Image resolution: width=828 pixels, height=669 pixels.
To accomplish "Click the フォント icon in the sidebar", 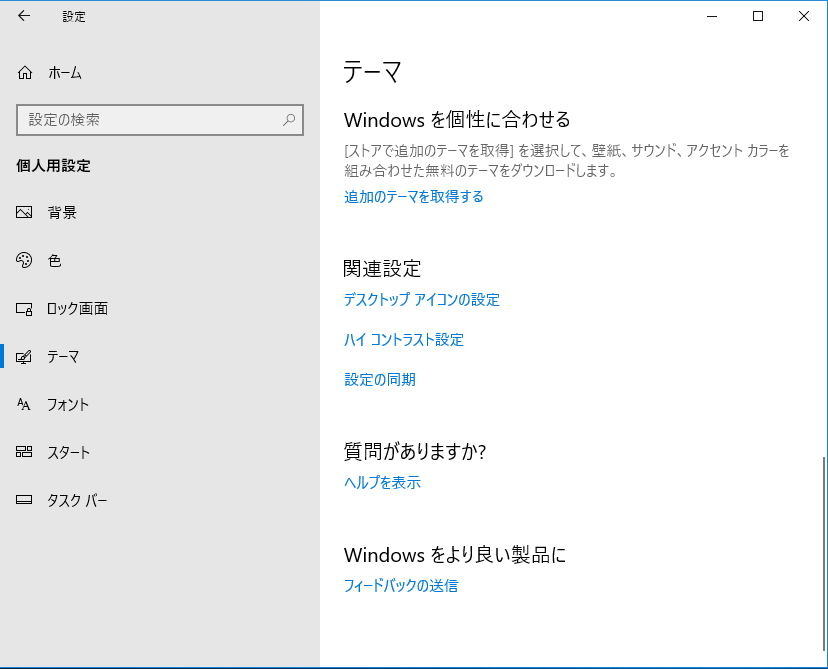I will coord(25,404).
